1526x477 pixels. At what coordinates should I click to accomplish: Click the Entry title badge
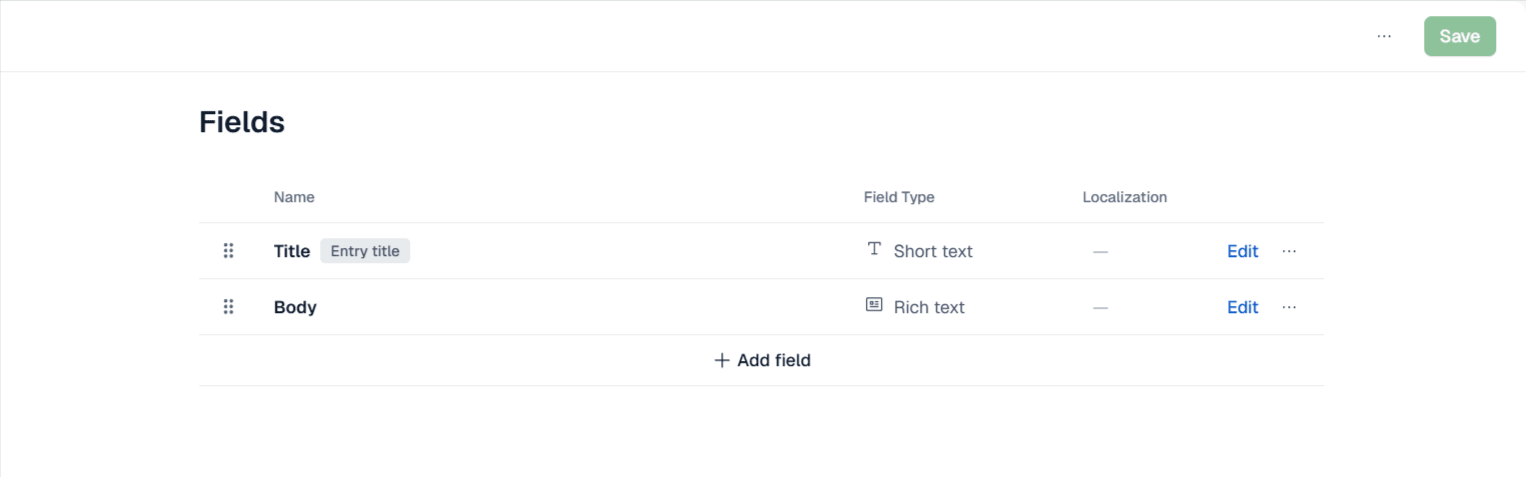[x=365, y=251]
